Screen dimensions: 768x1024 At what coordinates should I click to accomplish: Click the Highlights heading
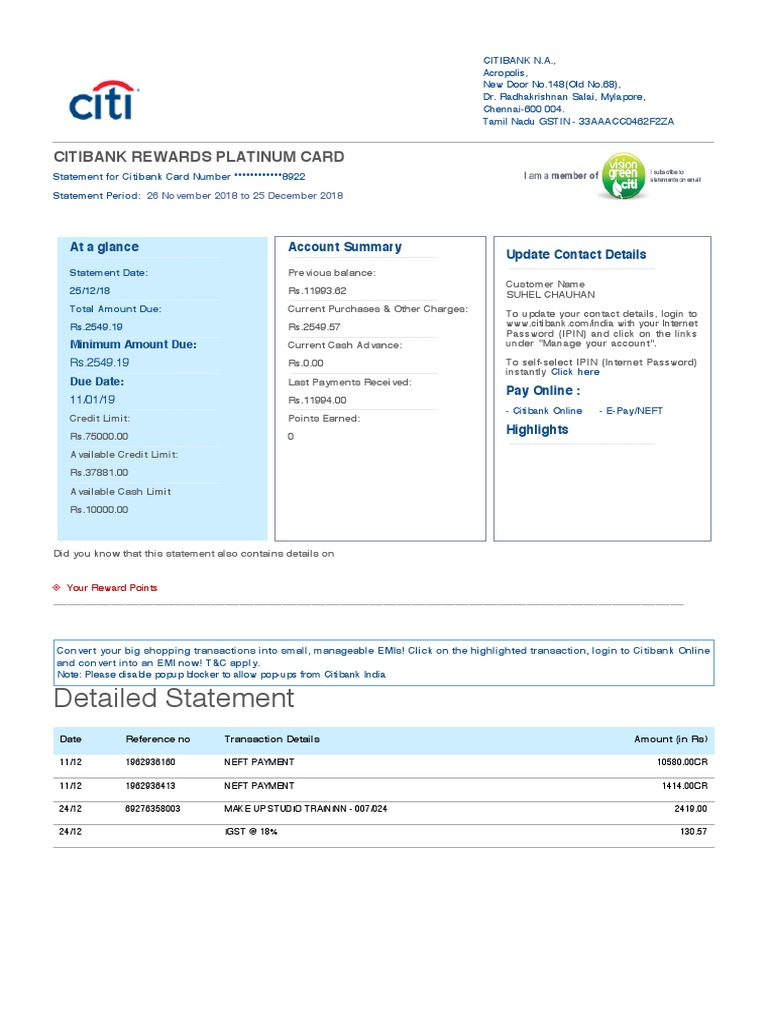tap(537, 430)
